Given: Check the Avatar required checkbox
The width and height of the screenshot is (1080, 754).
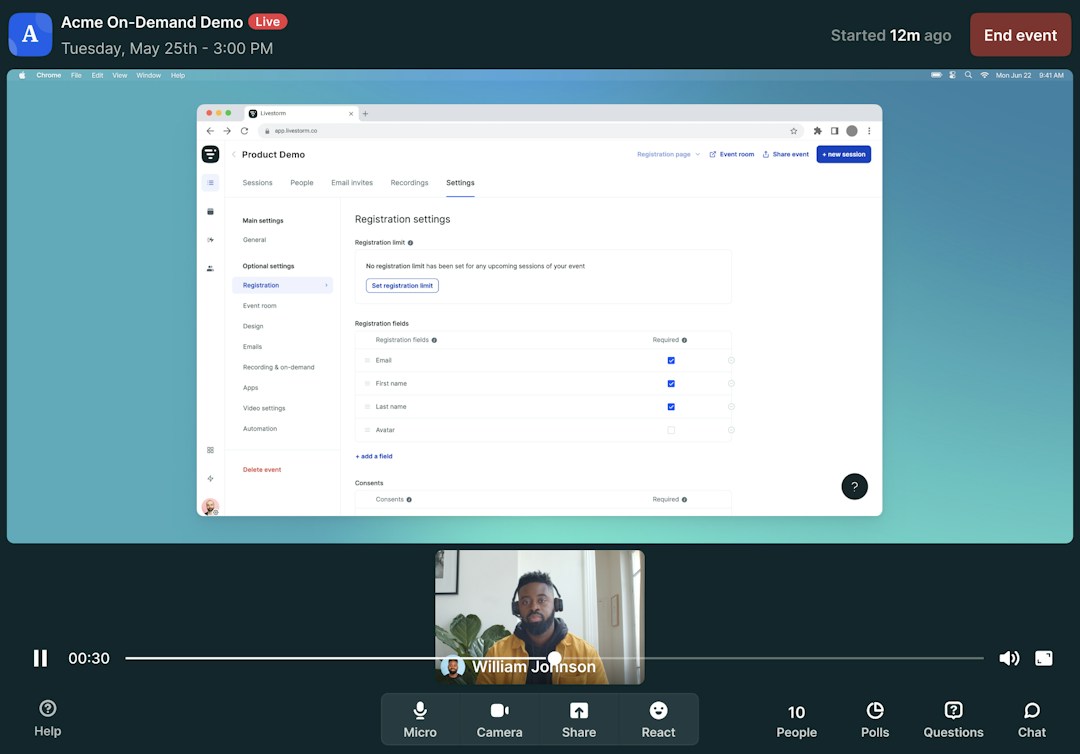Looking at the screenshot, I should click(671, 430).
